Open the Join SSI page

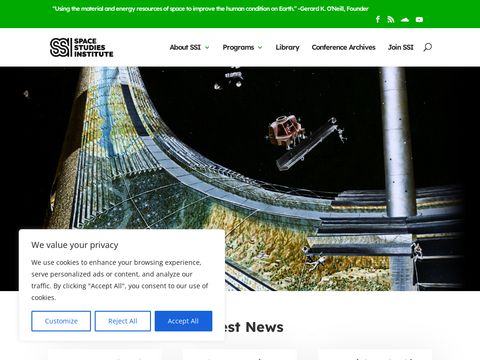(401, 47)
